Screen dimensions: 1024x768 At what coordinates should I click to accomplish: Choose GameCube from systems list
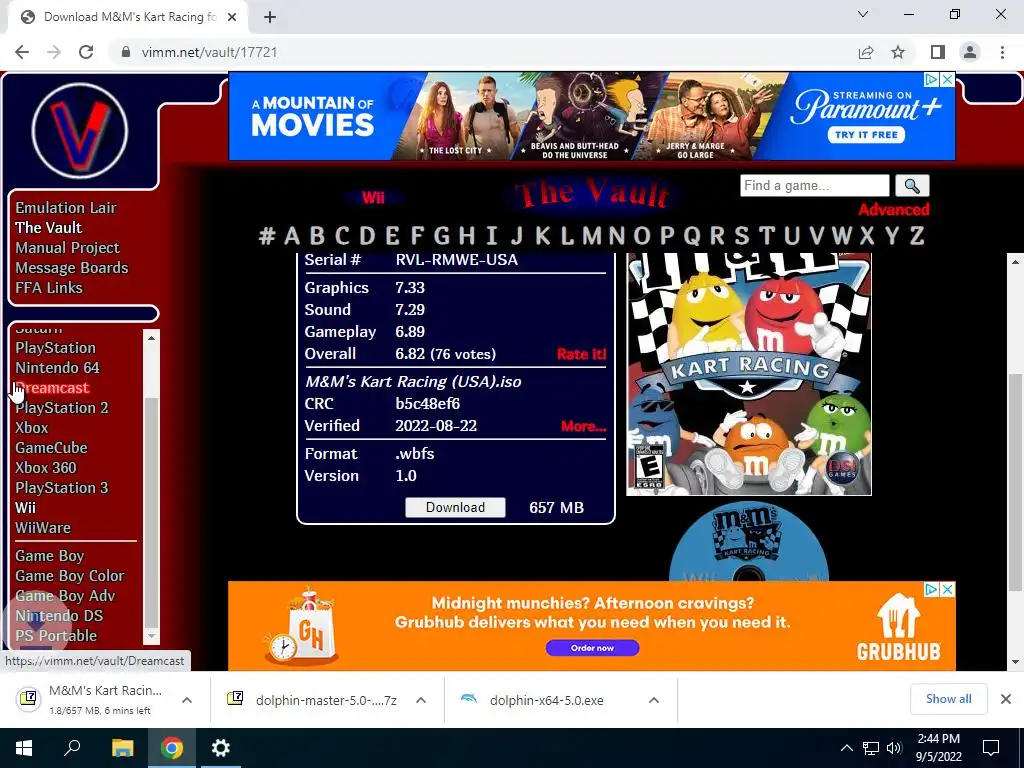[52, 447]
